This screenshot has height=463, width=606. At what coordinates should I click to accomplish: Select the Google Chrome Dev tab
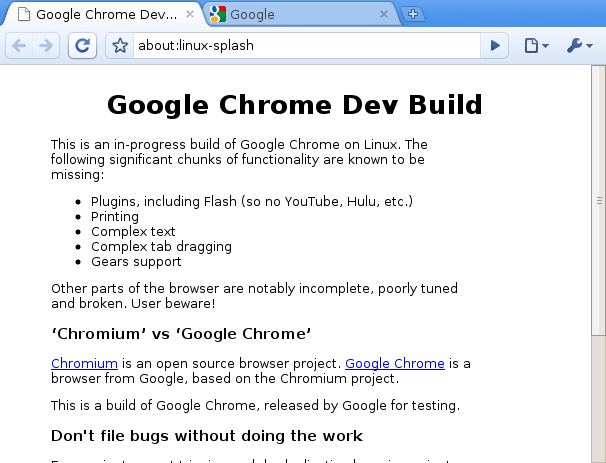(104, 14)
